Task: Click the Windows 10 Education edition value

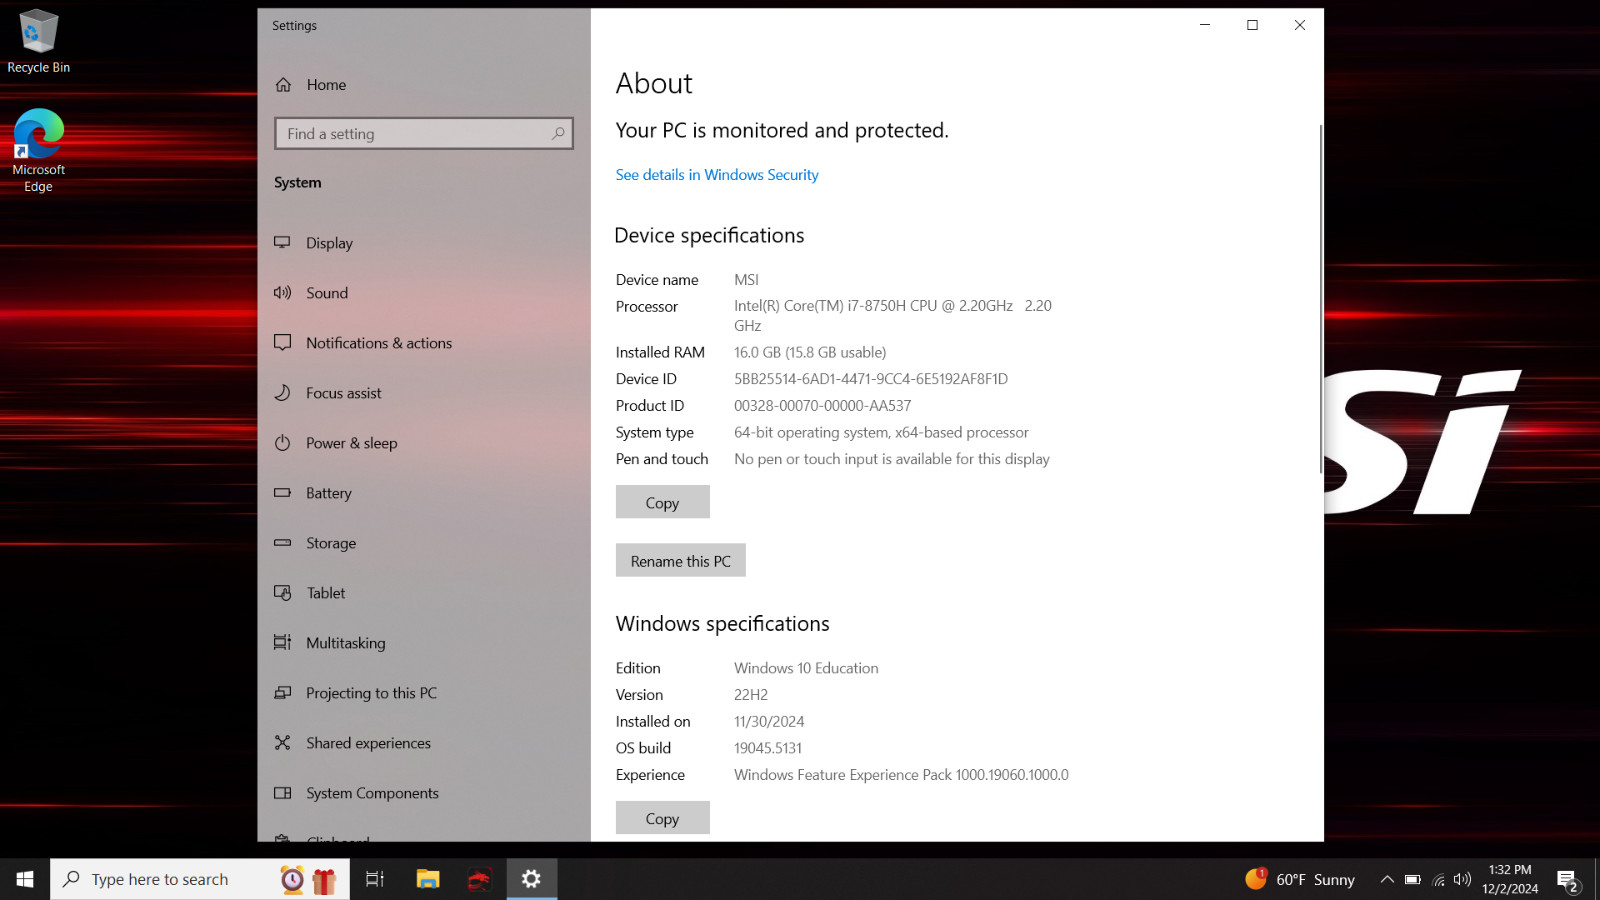Action: tap(806, 668)
